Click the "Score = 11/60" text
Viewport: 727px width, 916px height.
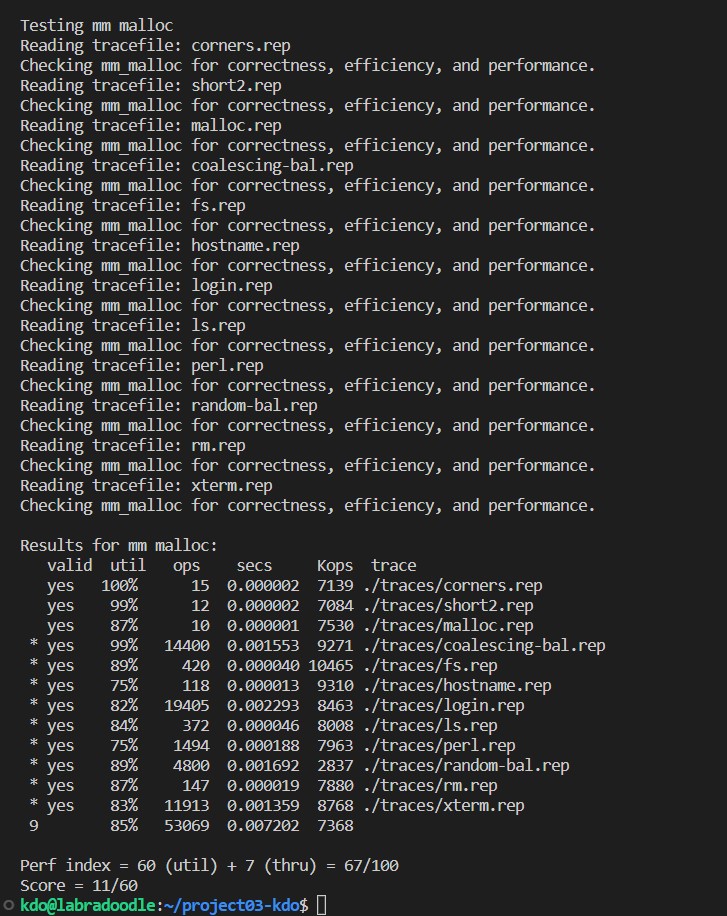point(78,886)
